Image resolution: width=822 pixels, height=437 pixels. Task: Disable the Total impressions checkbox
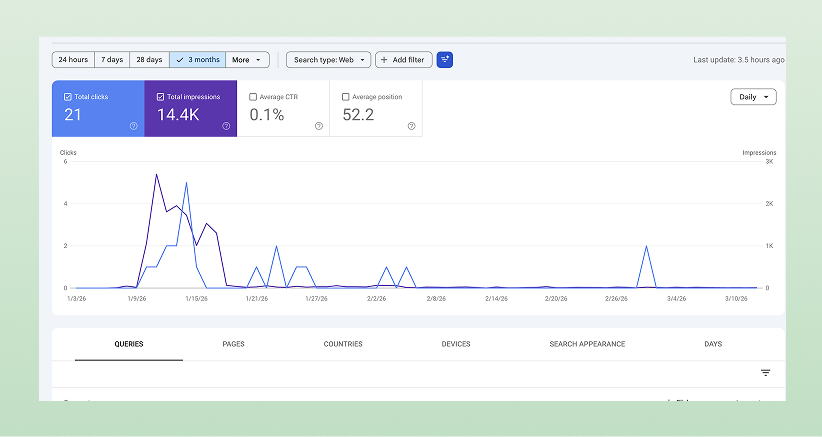[160, 97]
